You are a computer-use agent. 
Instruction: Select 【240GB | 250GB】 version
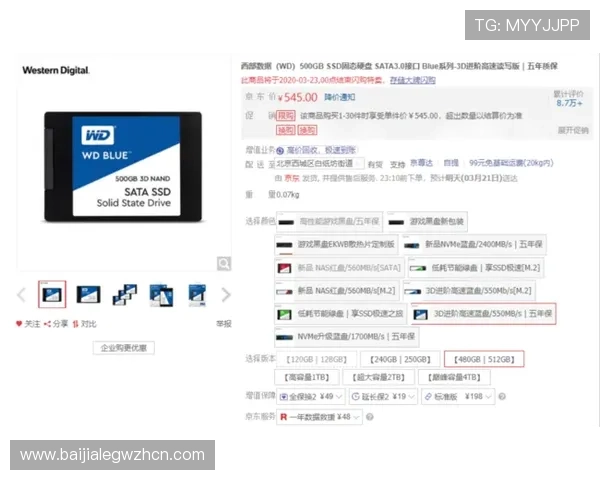[400, 359]
